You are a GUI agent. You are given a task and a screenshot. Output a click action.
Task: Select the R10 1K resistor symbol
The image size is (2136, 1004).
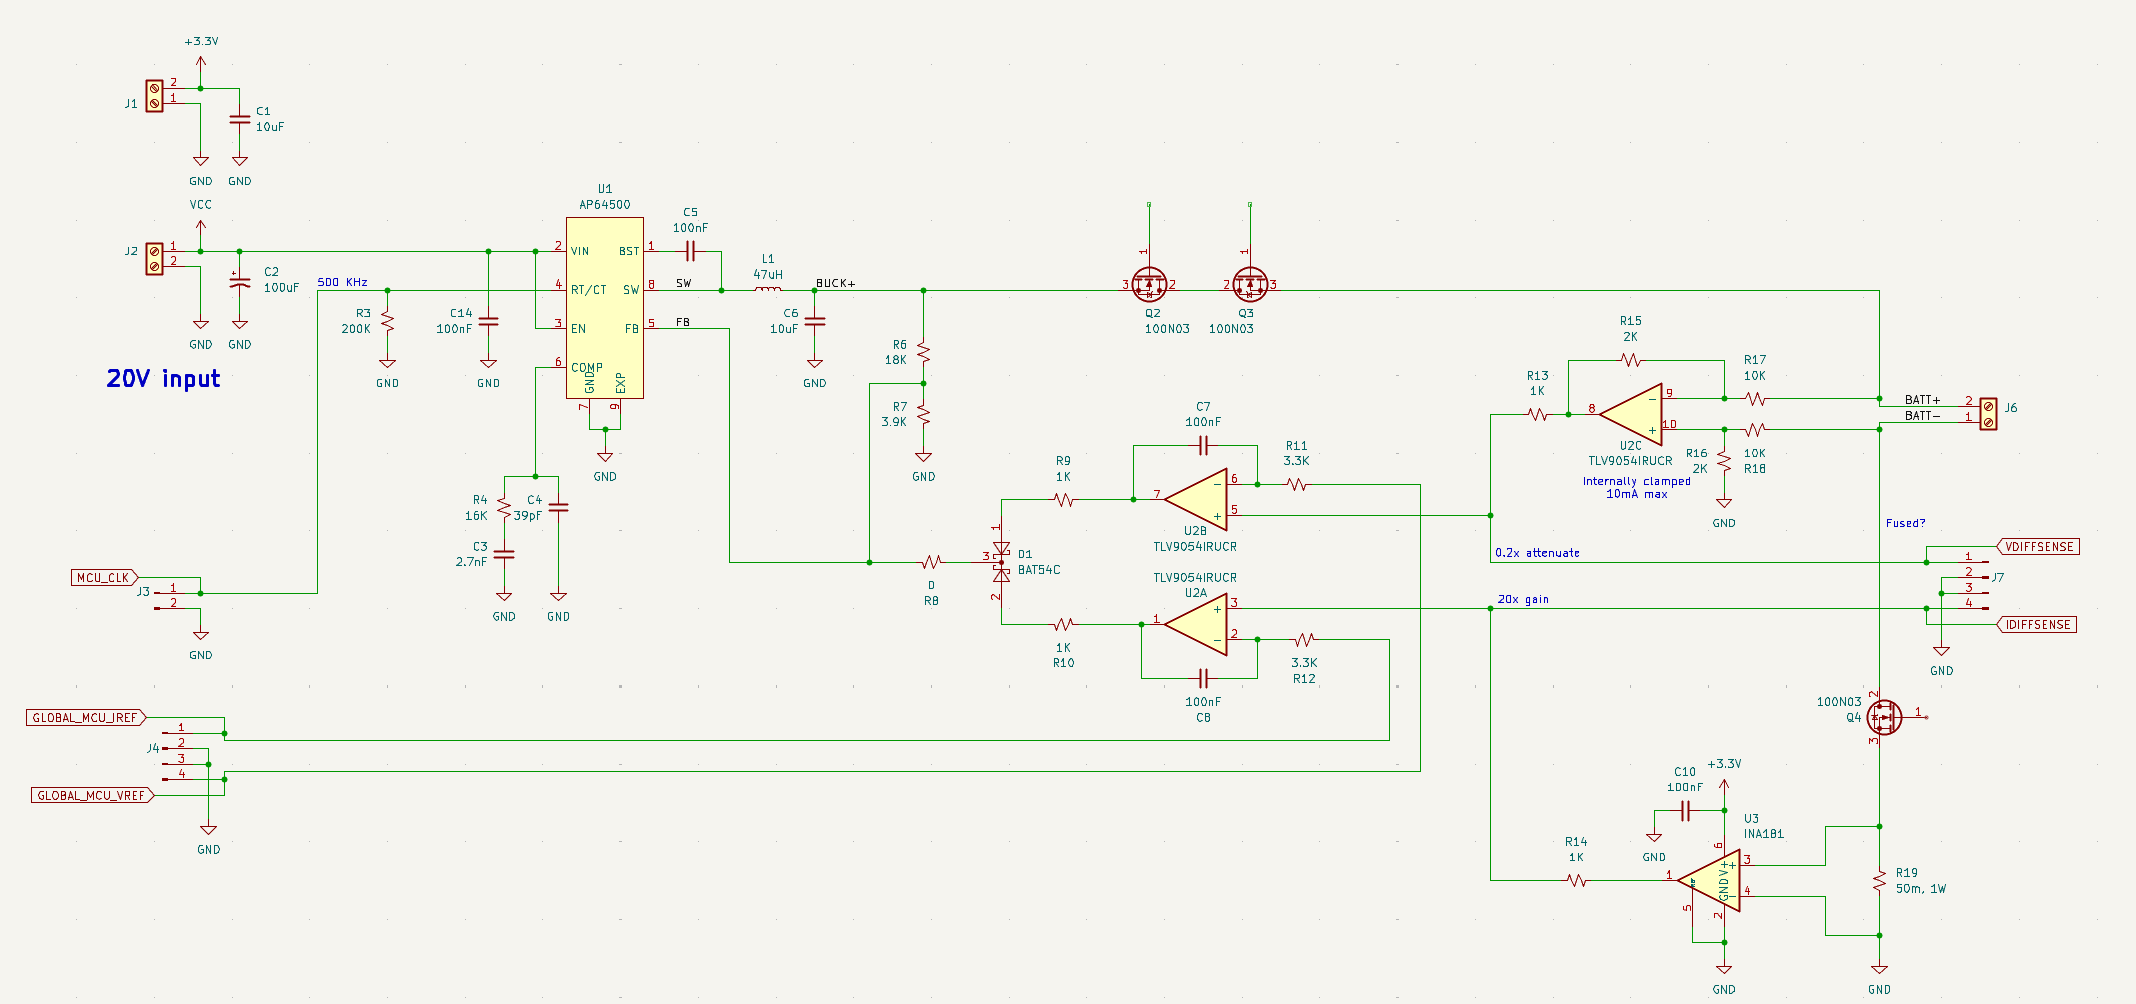[x=1063, y=624]
